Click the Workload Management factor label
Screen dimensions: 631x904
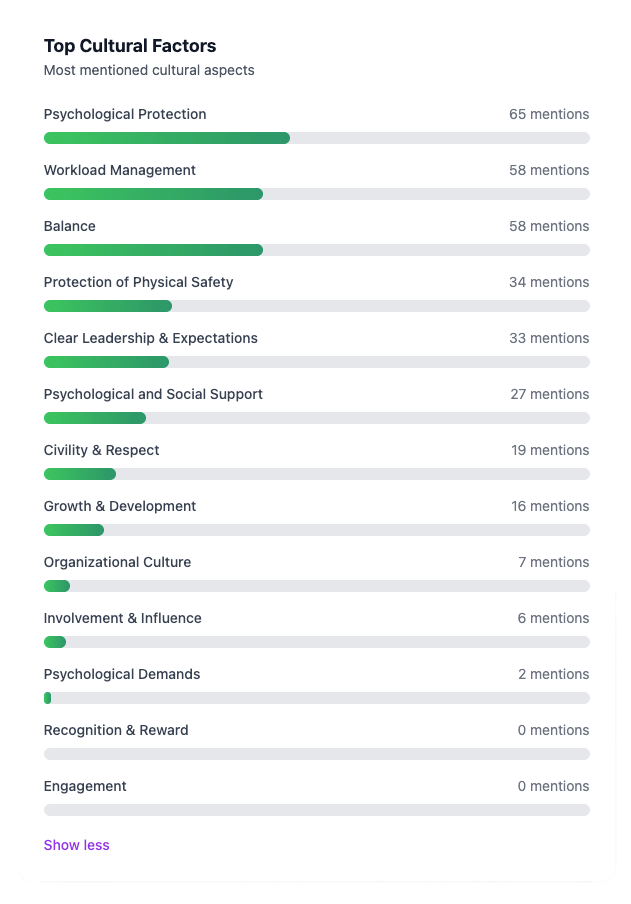tap(119, 170)
